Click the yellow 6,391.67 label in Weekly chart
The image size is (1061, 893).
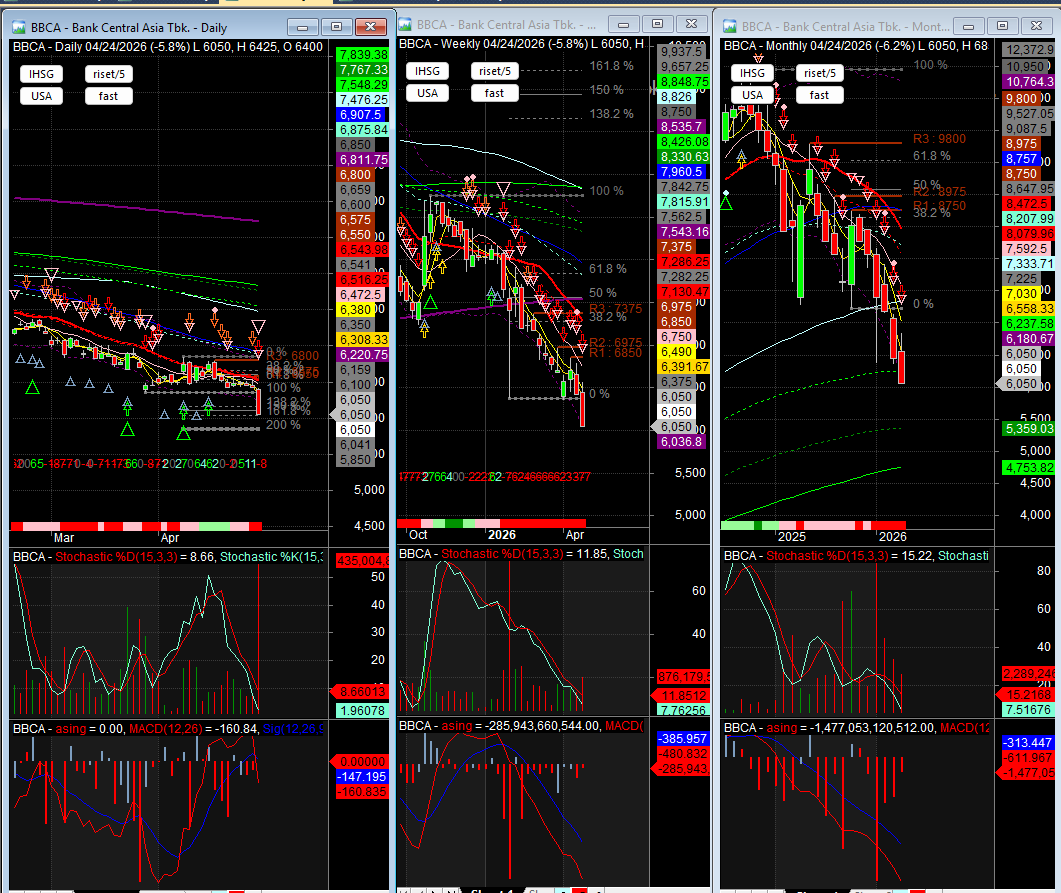pyautogui.click(x=684, y=367)
